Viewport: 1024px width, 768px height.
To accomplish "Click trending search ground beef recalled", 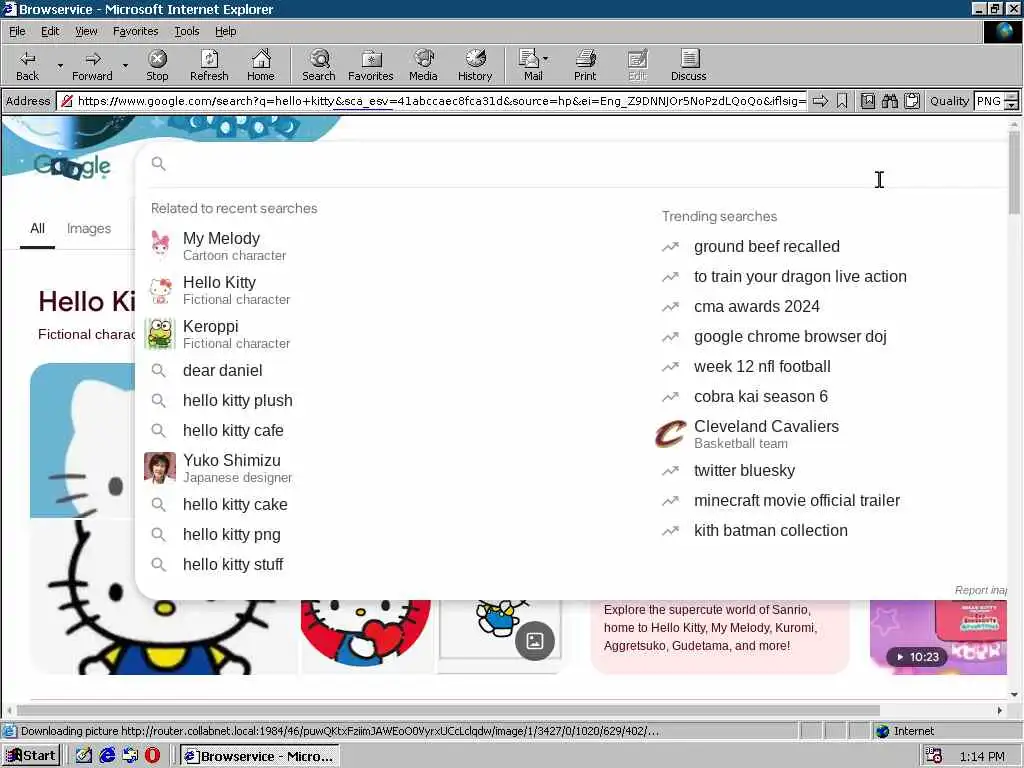I will tap(767, 247).
